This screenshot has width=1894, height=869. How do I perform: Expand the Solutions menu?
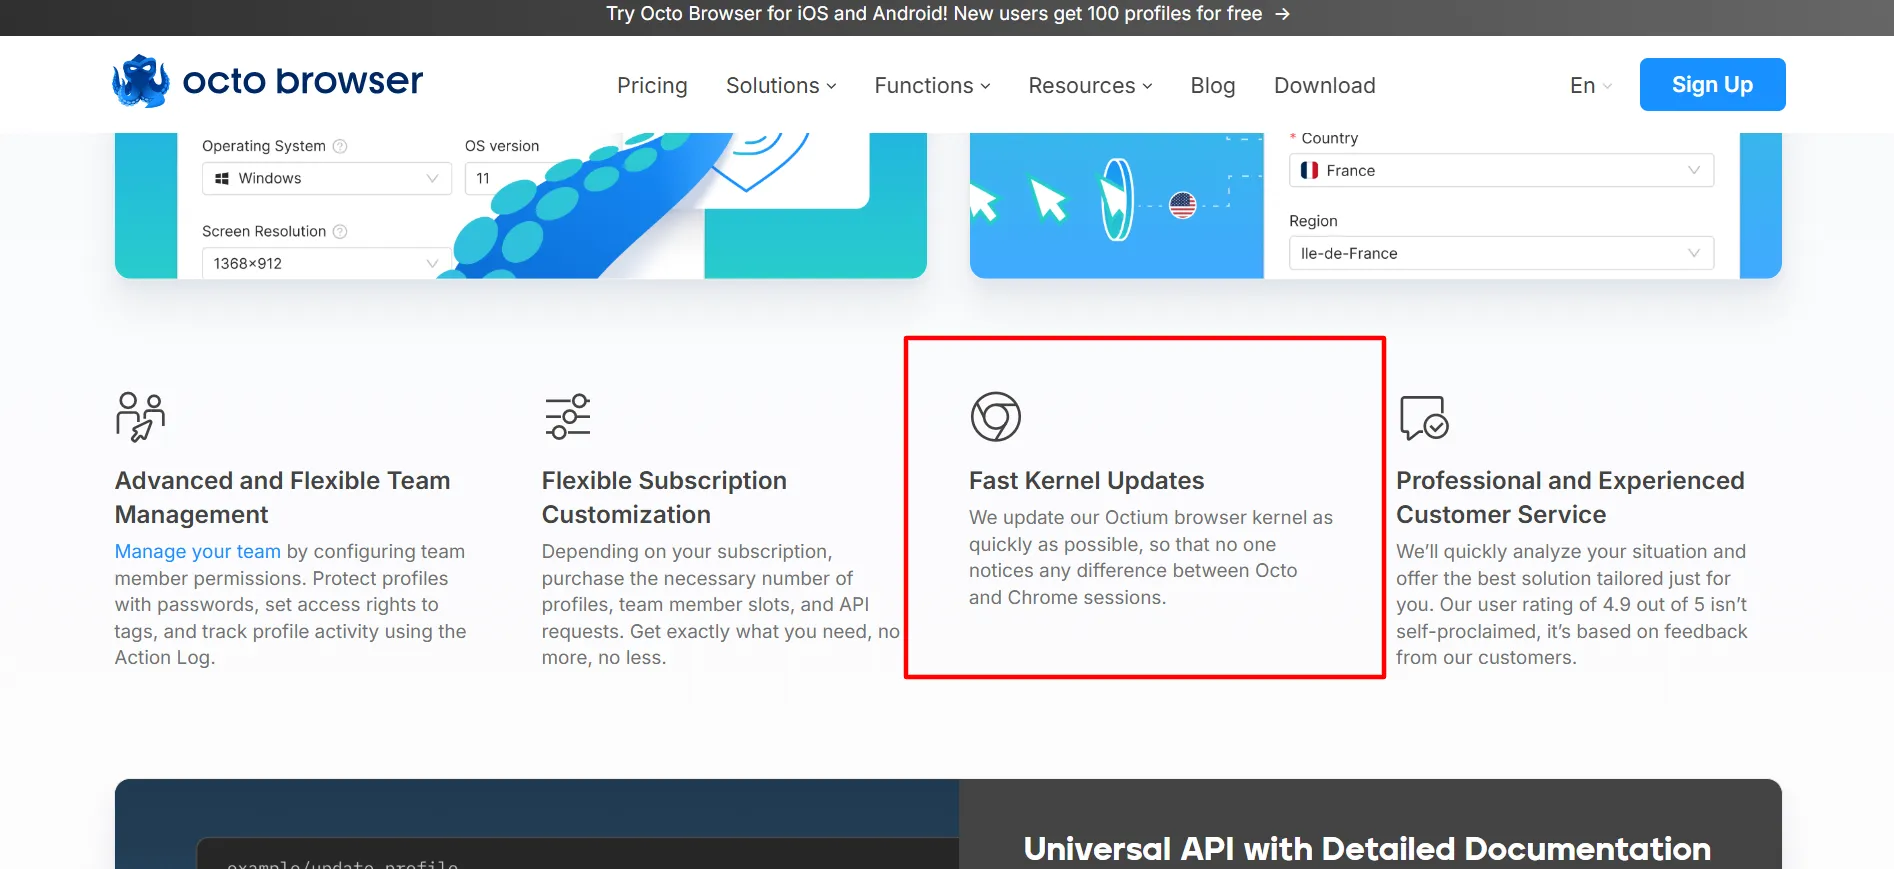click(781, 86)
